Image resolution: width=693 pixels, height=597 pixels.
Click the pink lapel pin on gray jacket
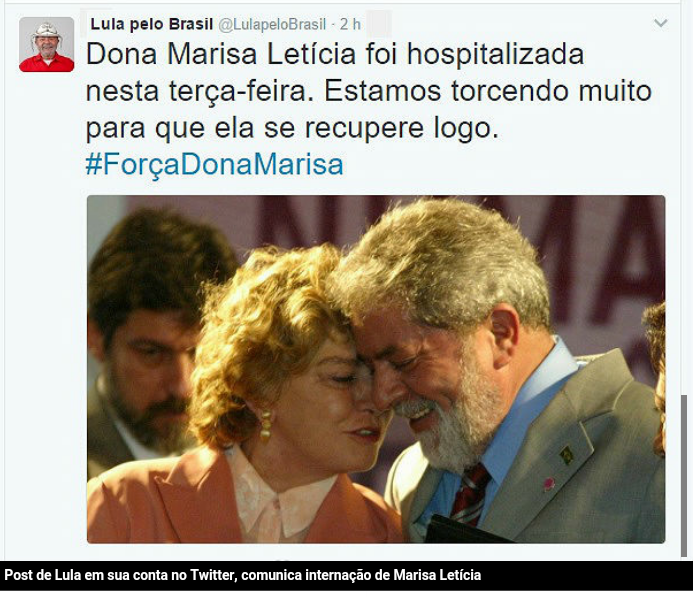tap(548, 484)
